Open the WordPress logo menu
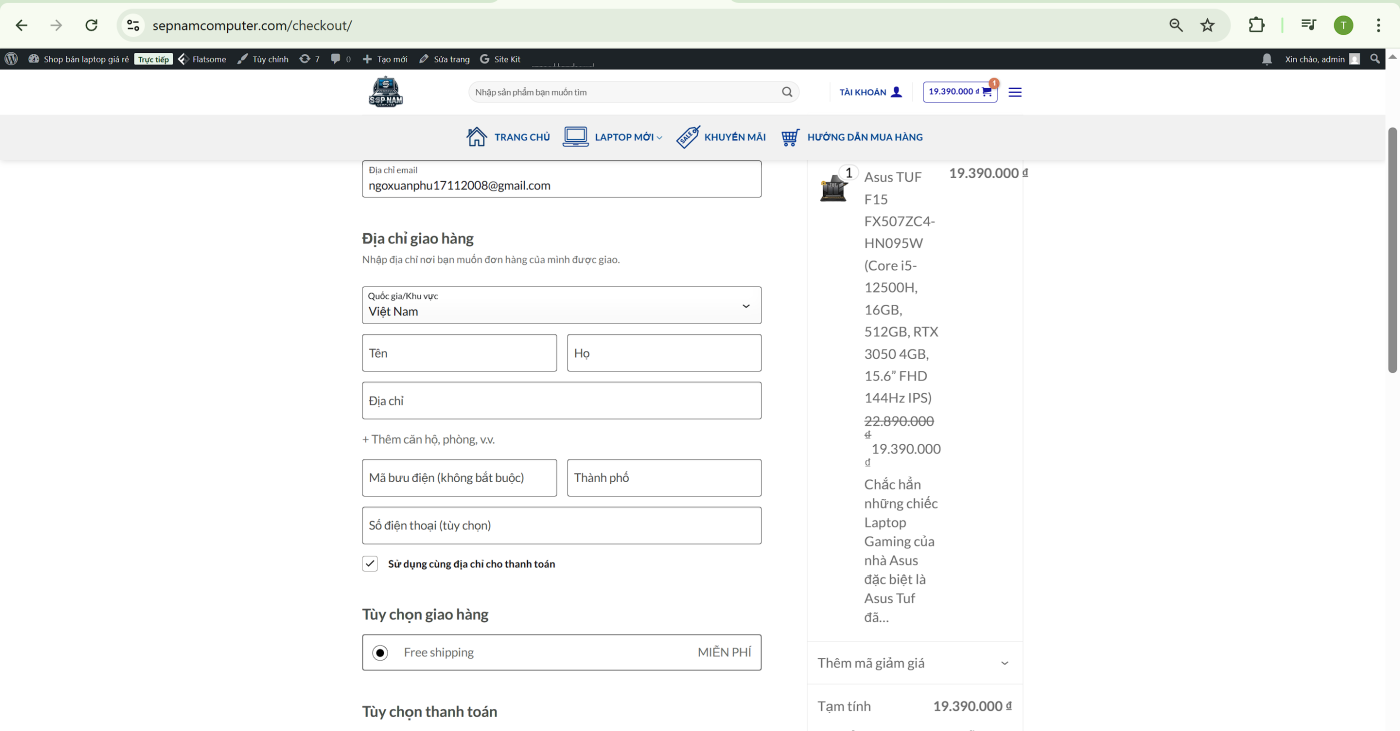Screen dimensions: 1400x731 [11, 59]
